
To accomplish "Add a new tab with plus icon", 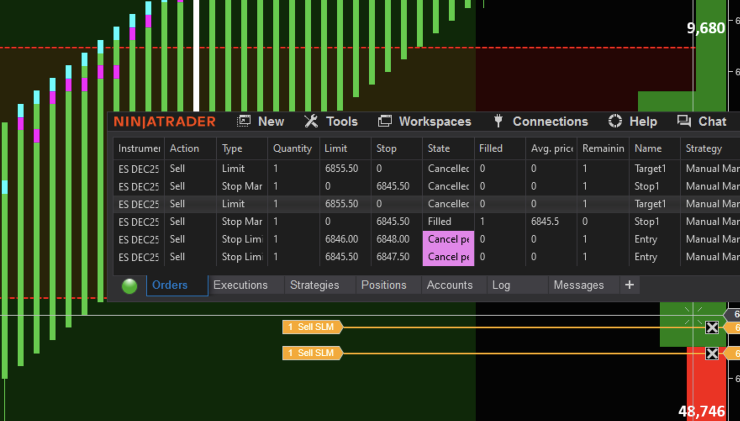I will coord(629,285).
